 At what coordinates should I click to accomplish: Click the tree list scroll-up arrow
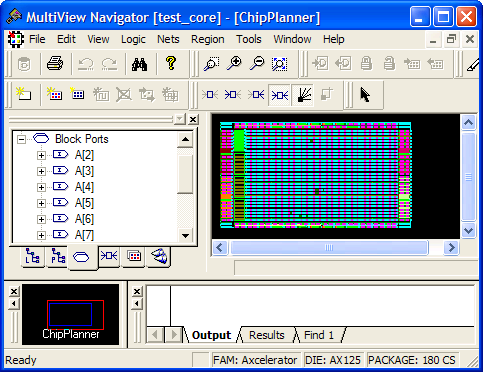tap(185, 139)
